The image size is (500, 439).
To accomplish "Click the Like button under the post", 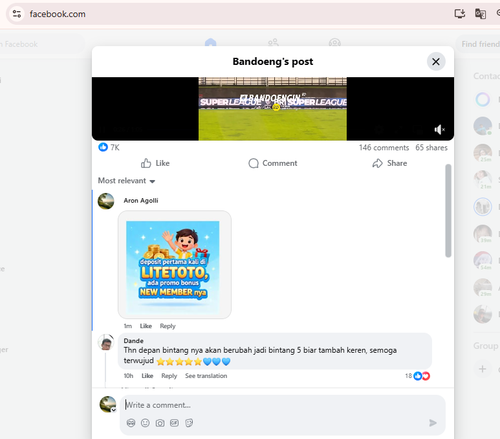I will [155, 163].
